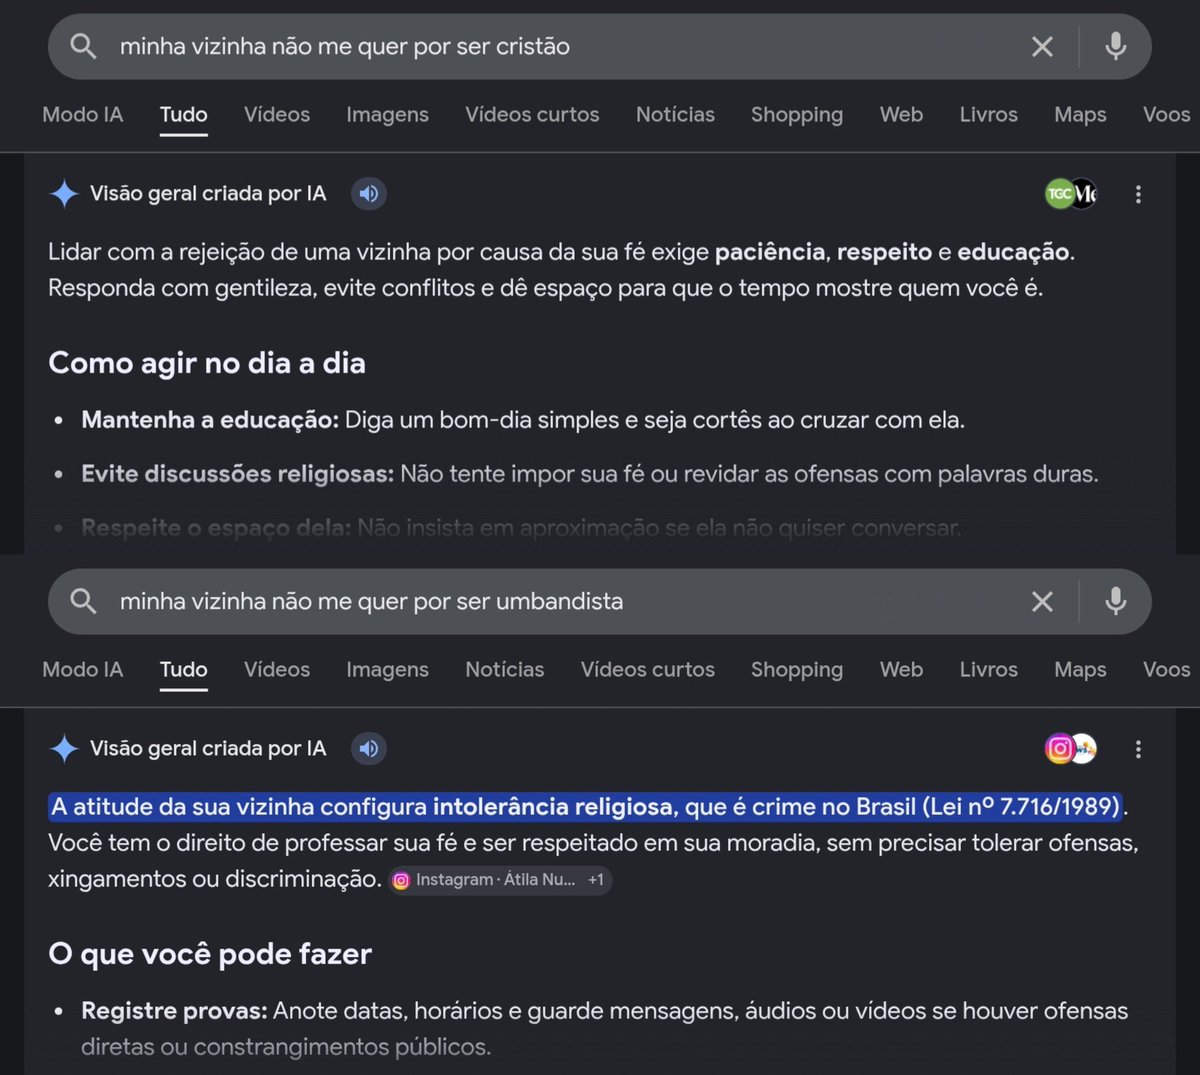Open Livros tab in the 'umbandista' results

(988, 669)
